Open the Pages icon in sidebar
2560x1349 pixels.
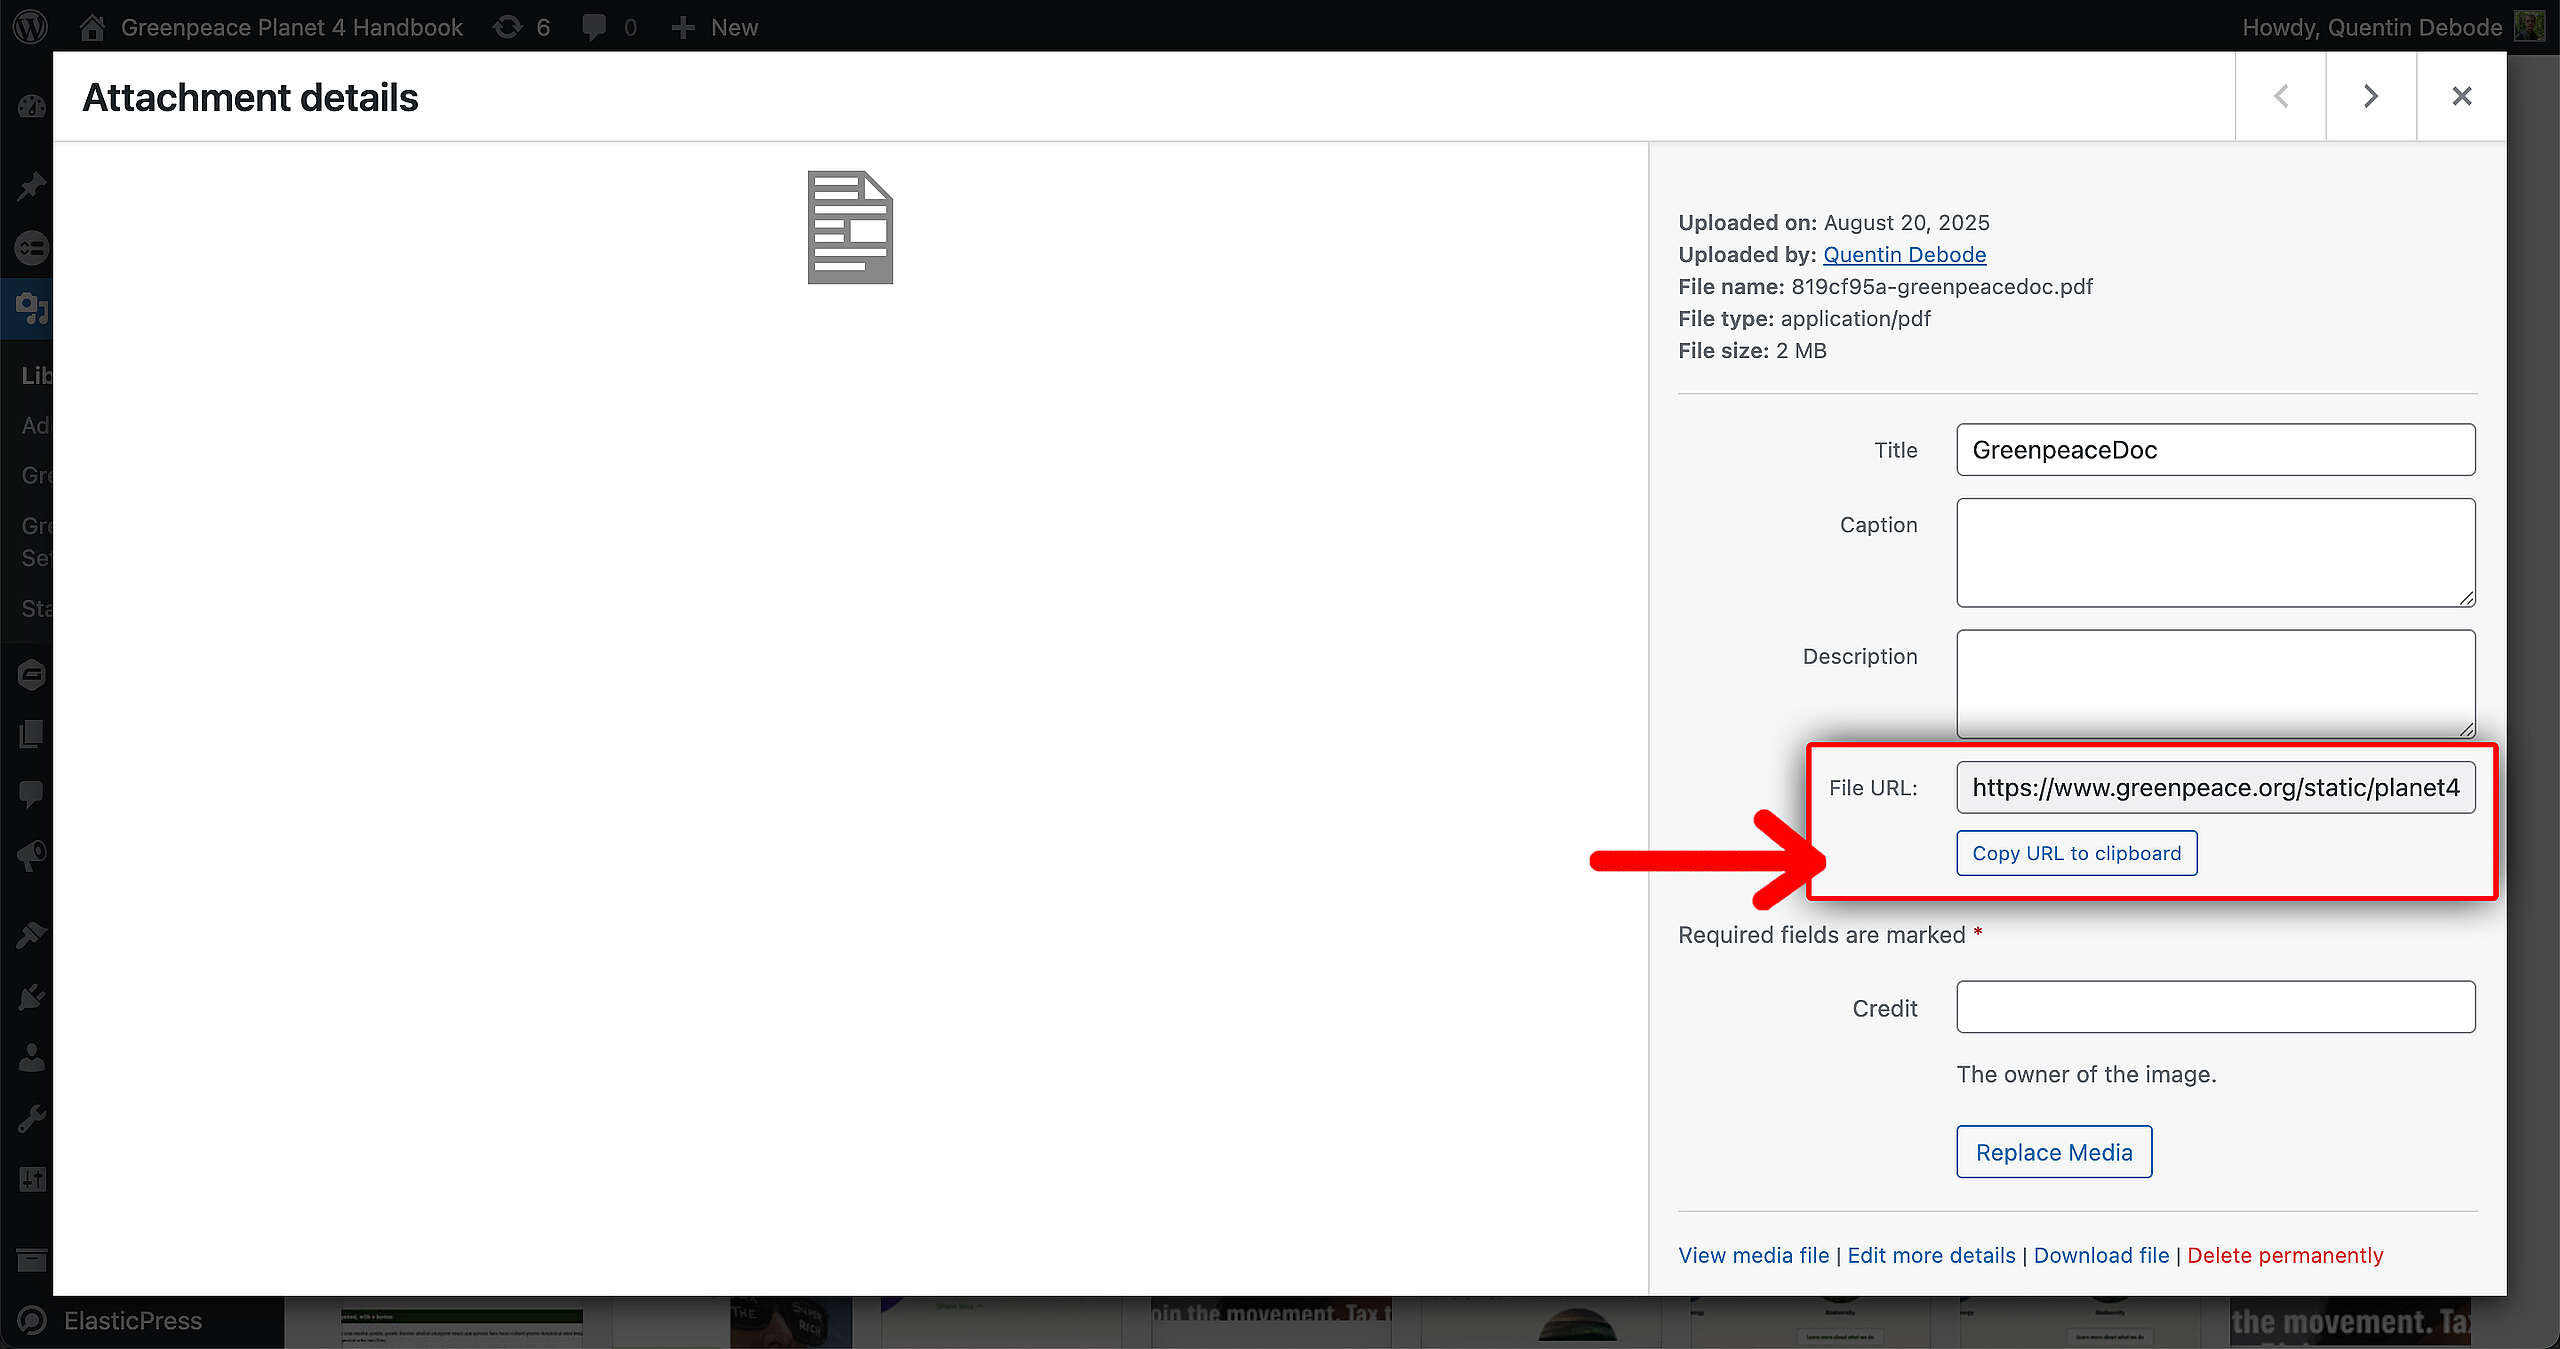point(31,735)
